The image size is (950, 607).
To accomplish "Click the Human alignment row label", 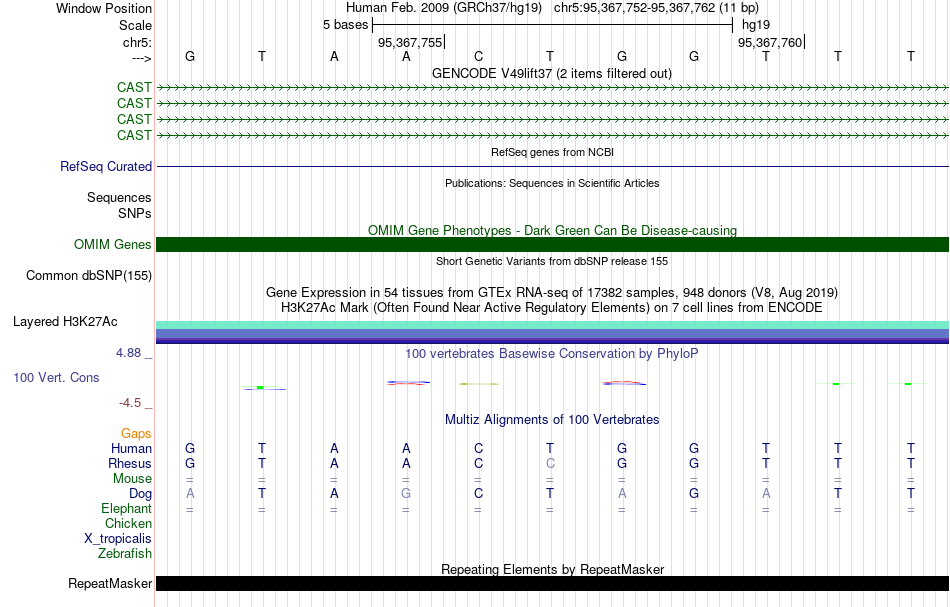I will coord(131,448).
